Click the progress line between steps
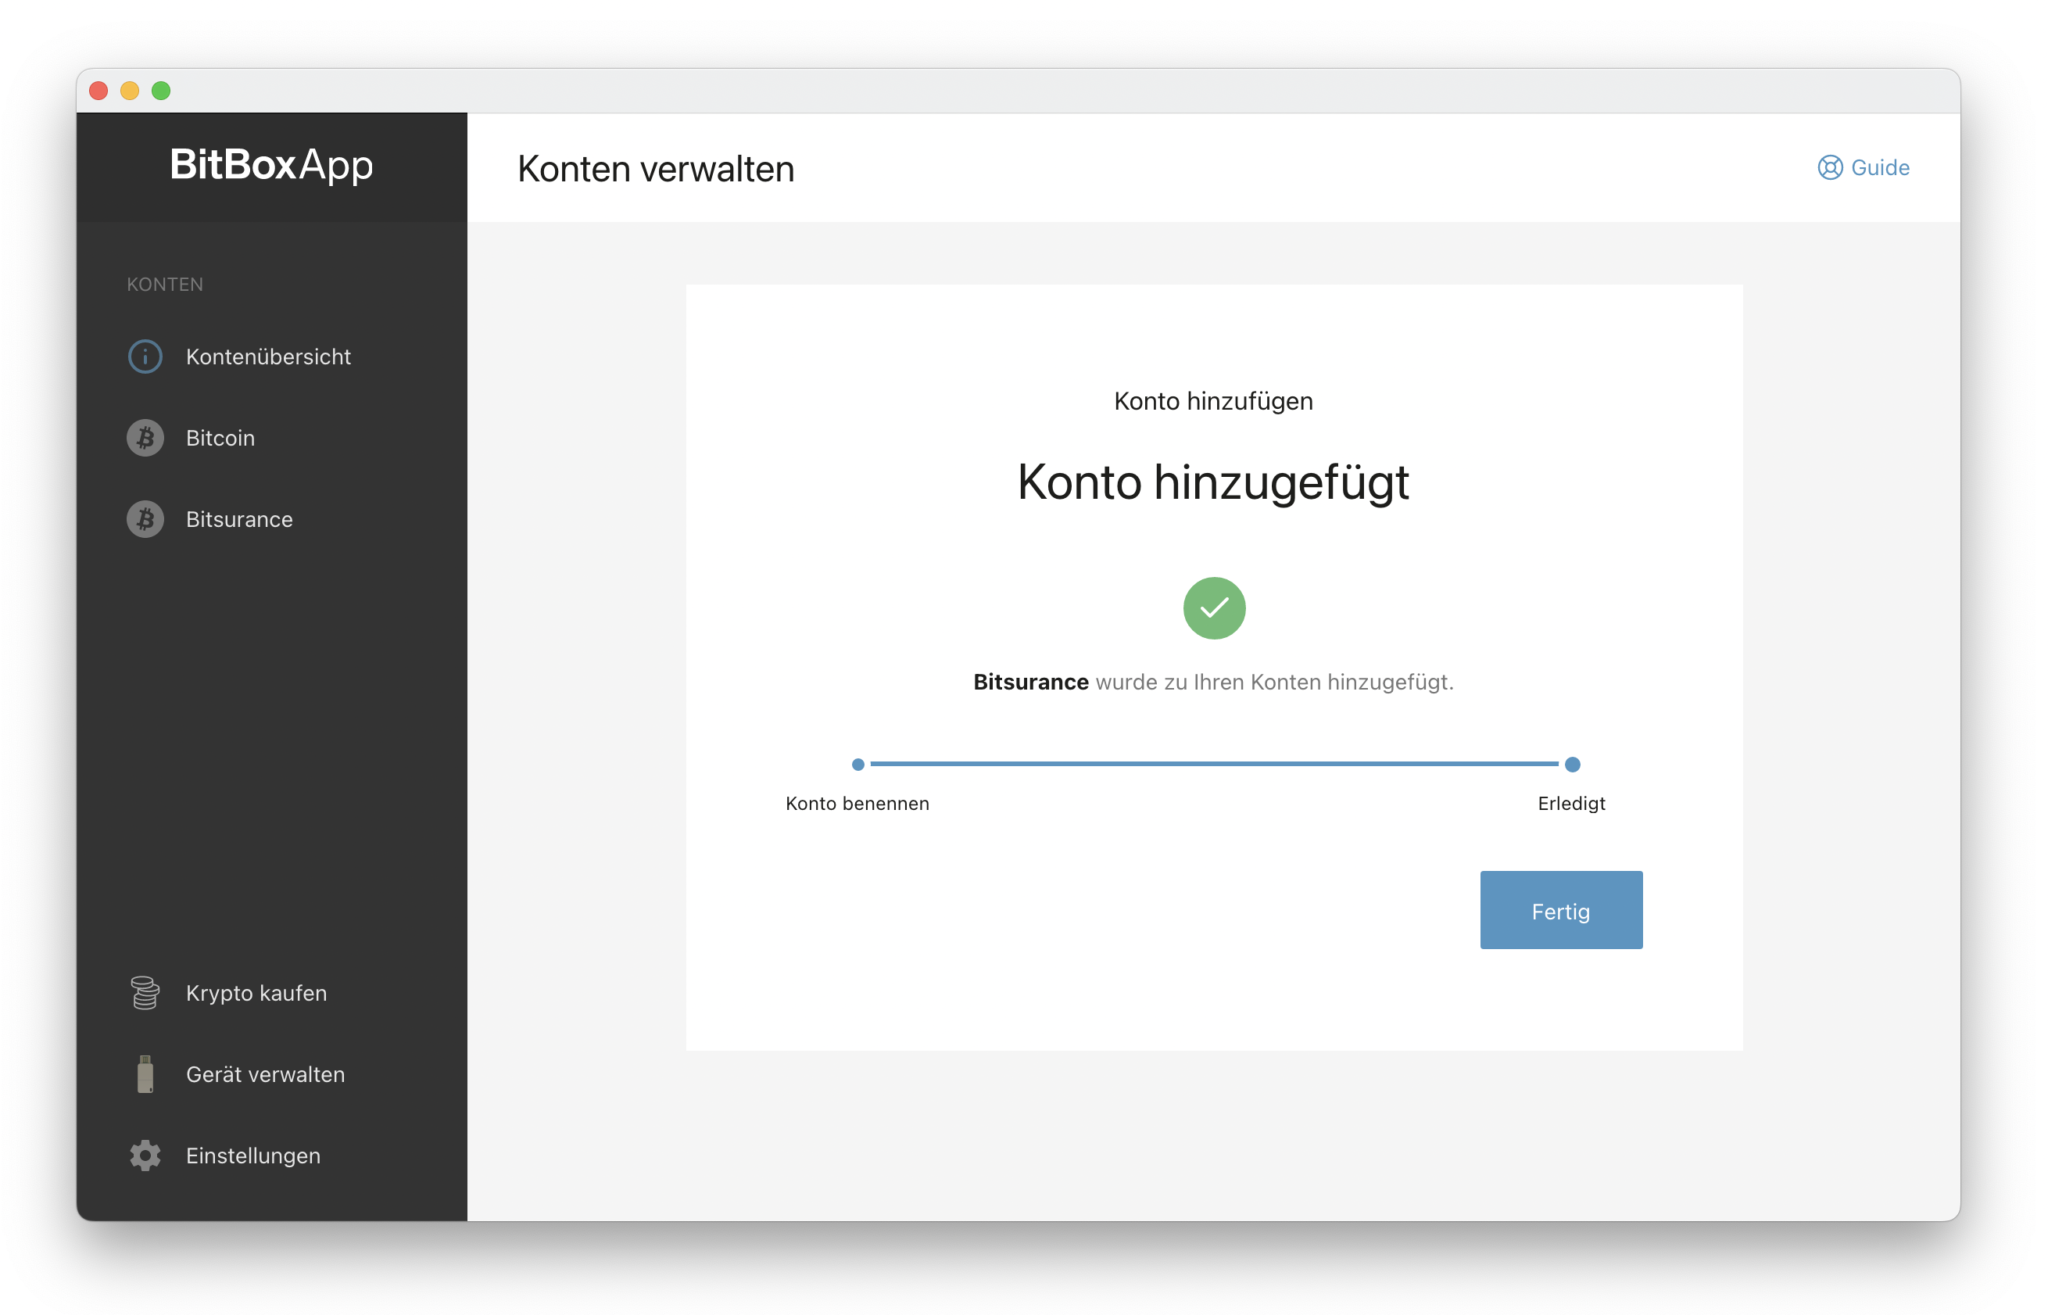Image resolution: width=2048 pixels, height=1315 pixels. click(1214, 764)
